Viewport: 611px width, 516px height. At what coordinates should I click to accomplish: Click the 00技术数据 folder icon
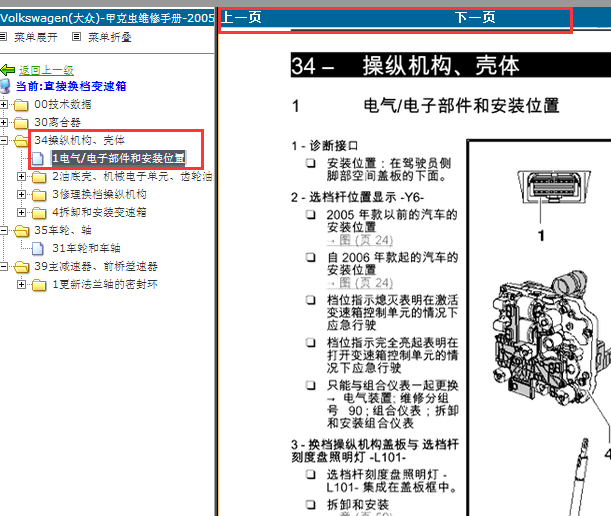(21, 105)
